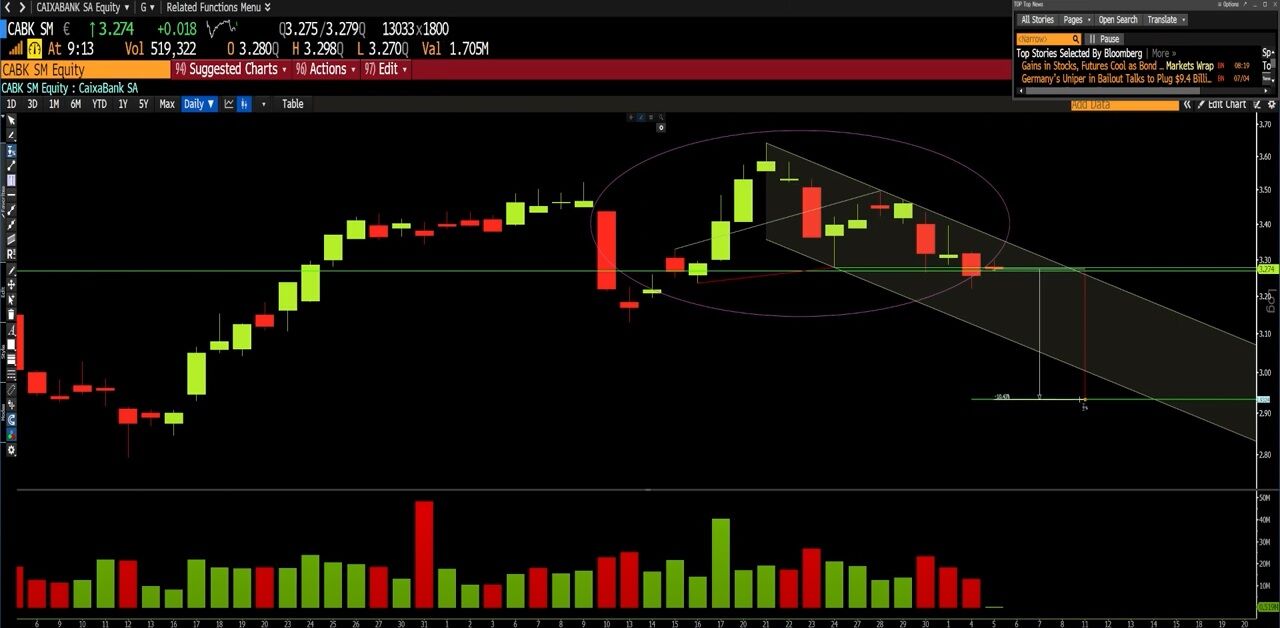
Task: Select the 3D time range
Action: coord(32,104)
